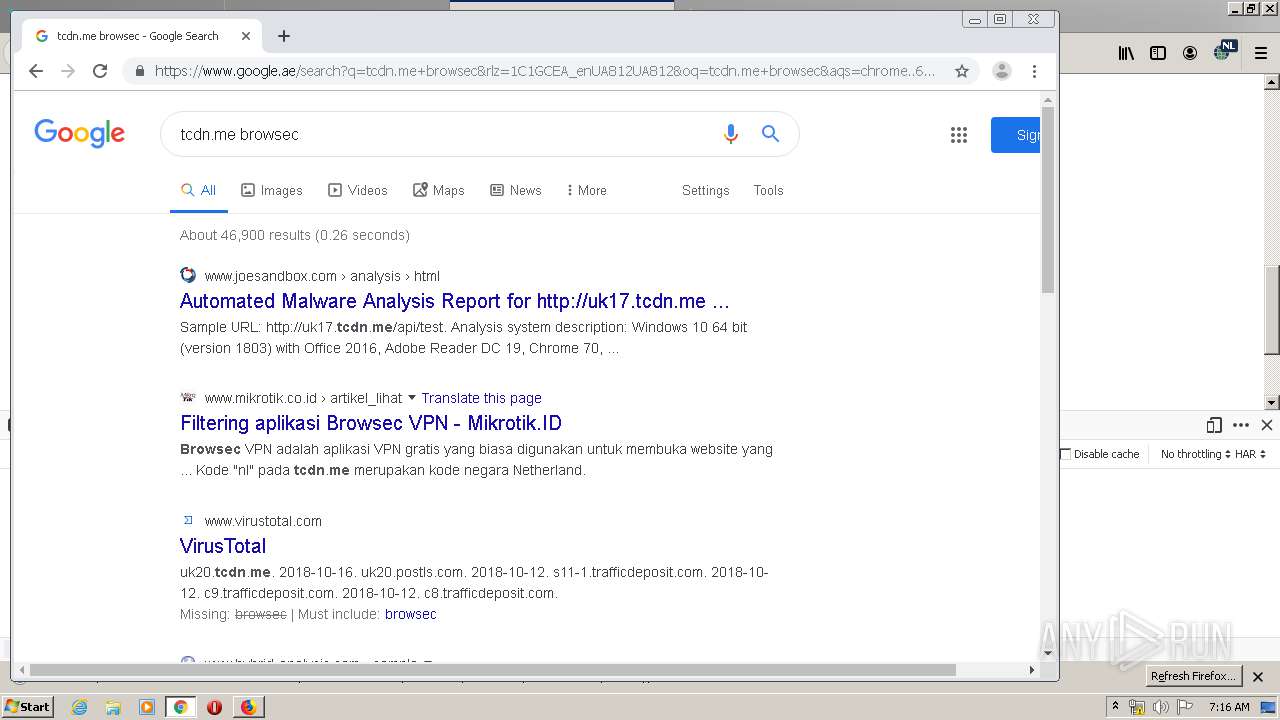Go back in Chrome history
This screenshot has width=1280, height=720.
[36, 71]
